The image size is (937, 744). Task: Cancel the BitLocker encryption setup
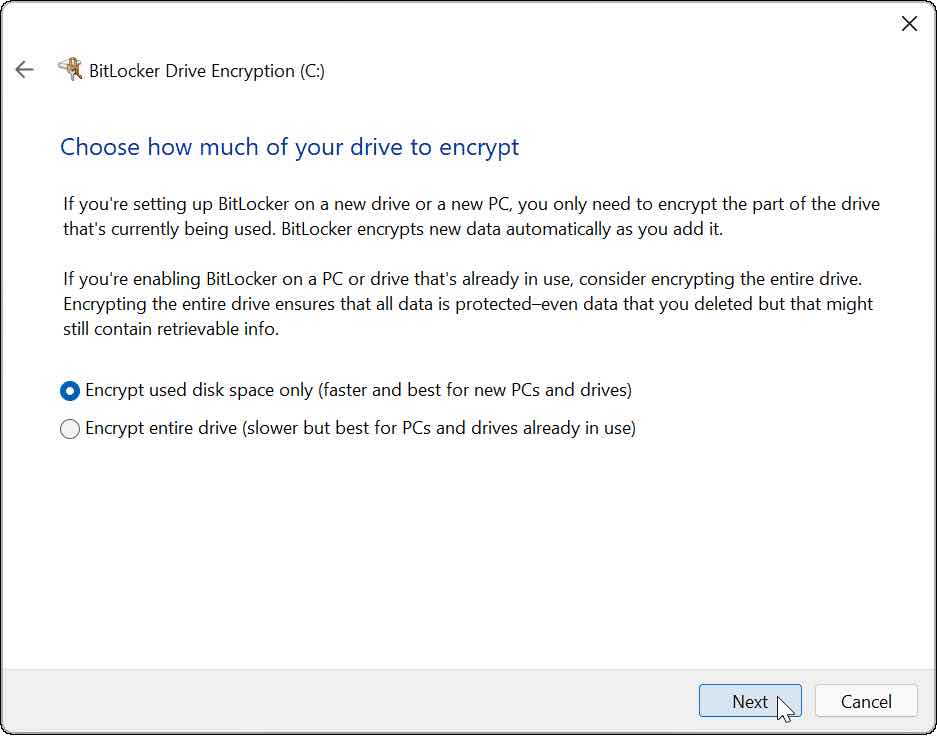click(866, 701)
